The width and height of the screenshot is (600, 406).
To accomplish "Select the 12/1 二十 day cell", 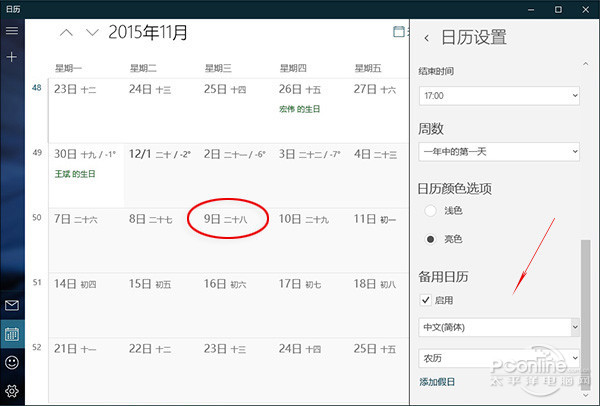I will 161,176.
